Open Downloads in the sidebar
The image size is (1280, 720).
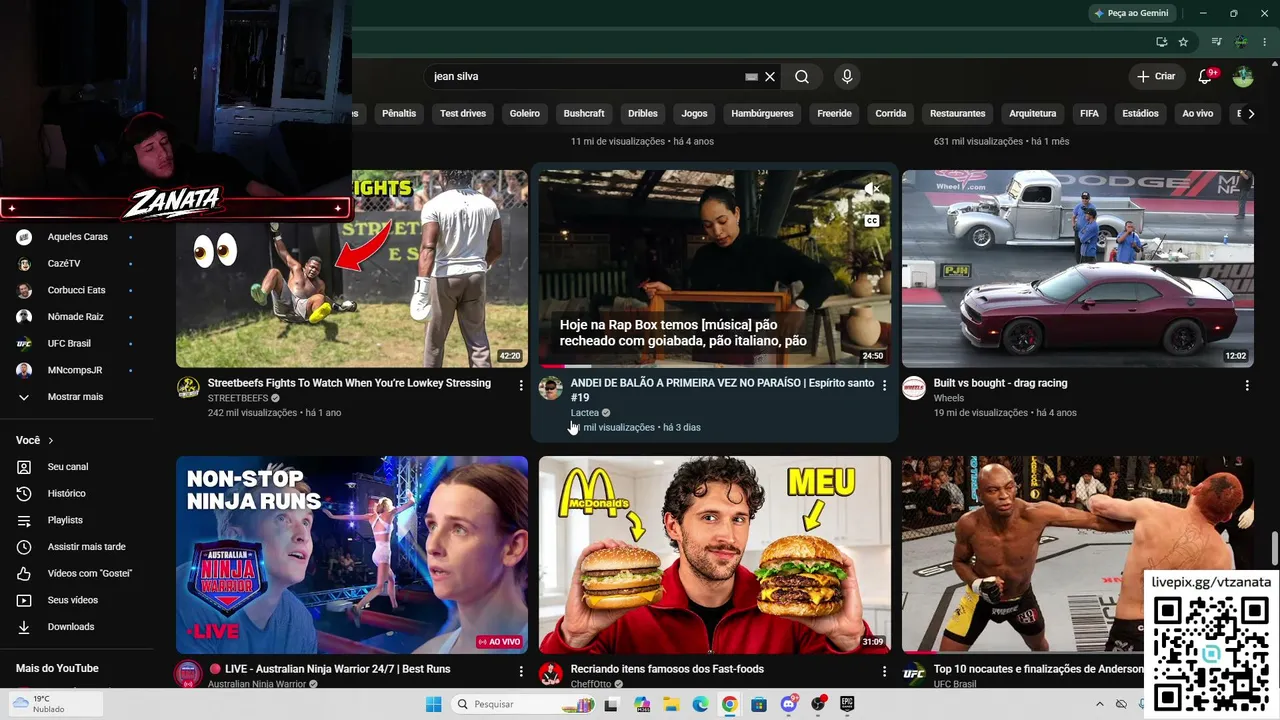[70, 627]
